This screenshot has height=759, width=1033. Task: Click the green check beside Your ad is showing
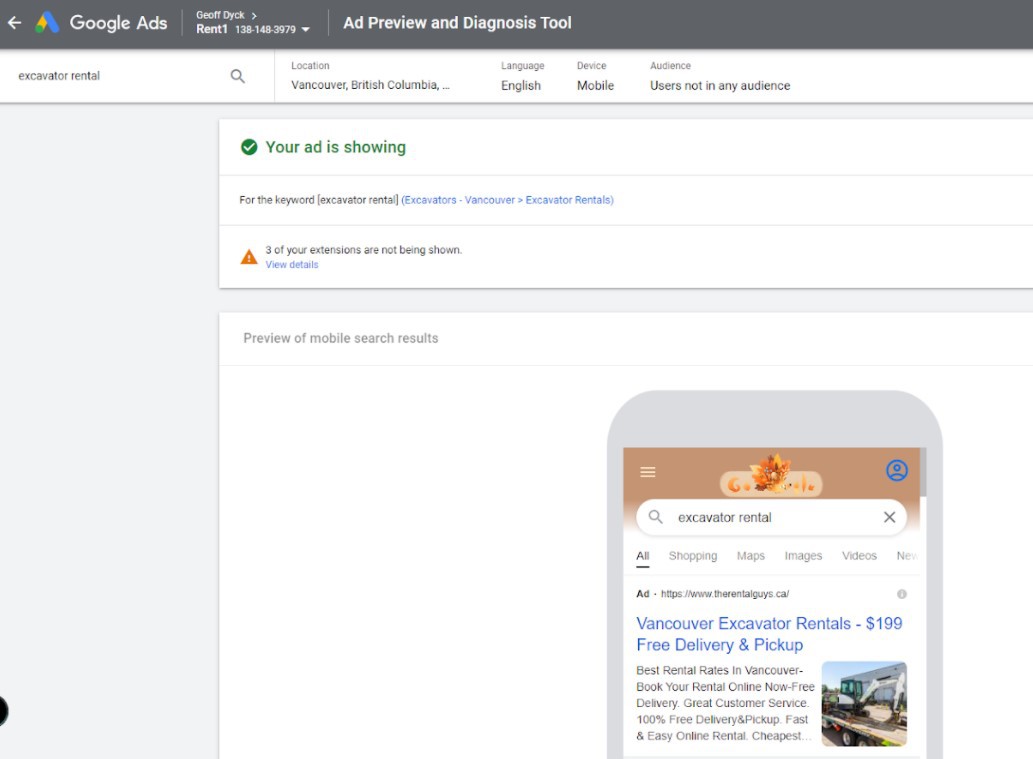(249, 147)
